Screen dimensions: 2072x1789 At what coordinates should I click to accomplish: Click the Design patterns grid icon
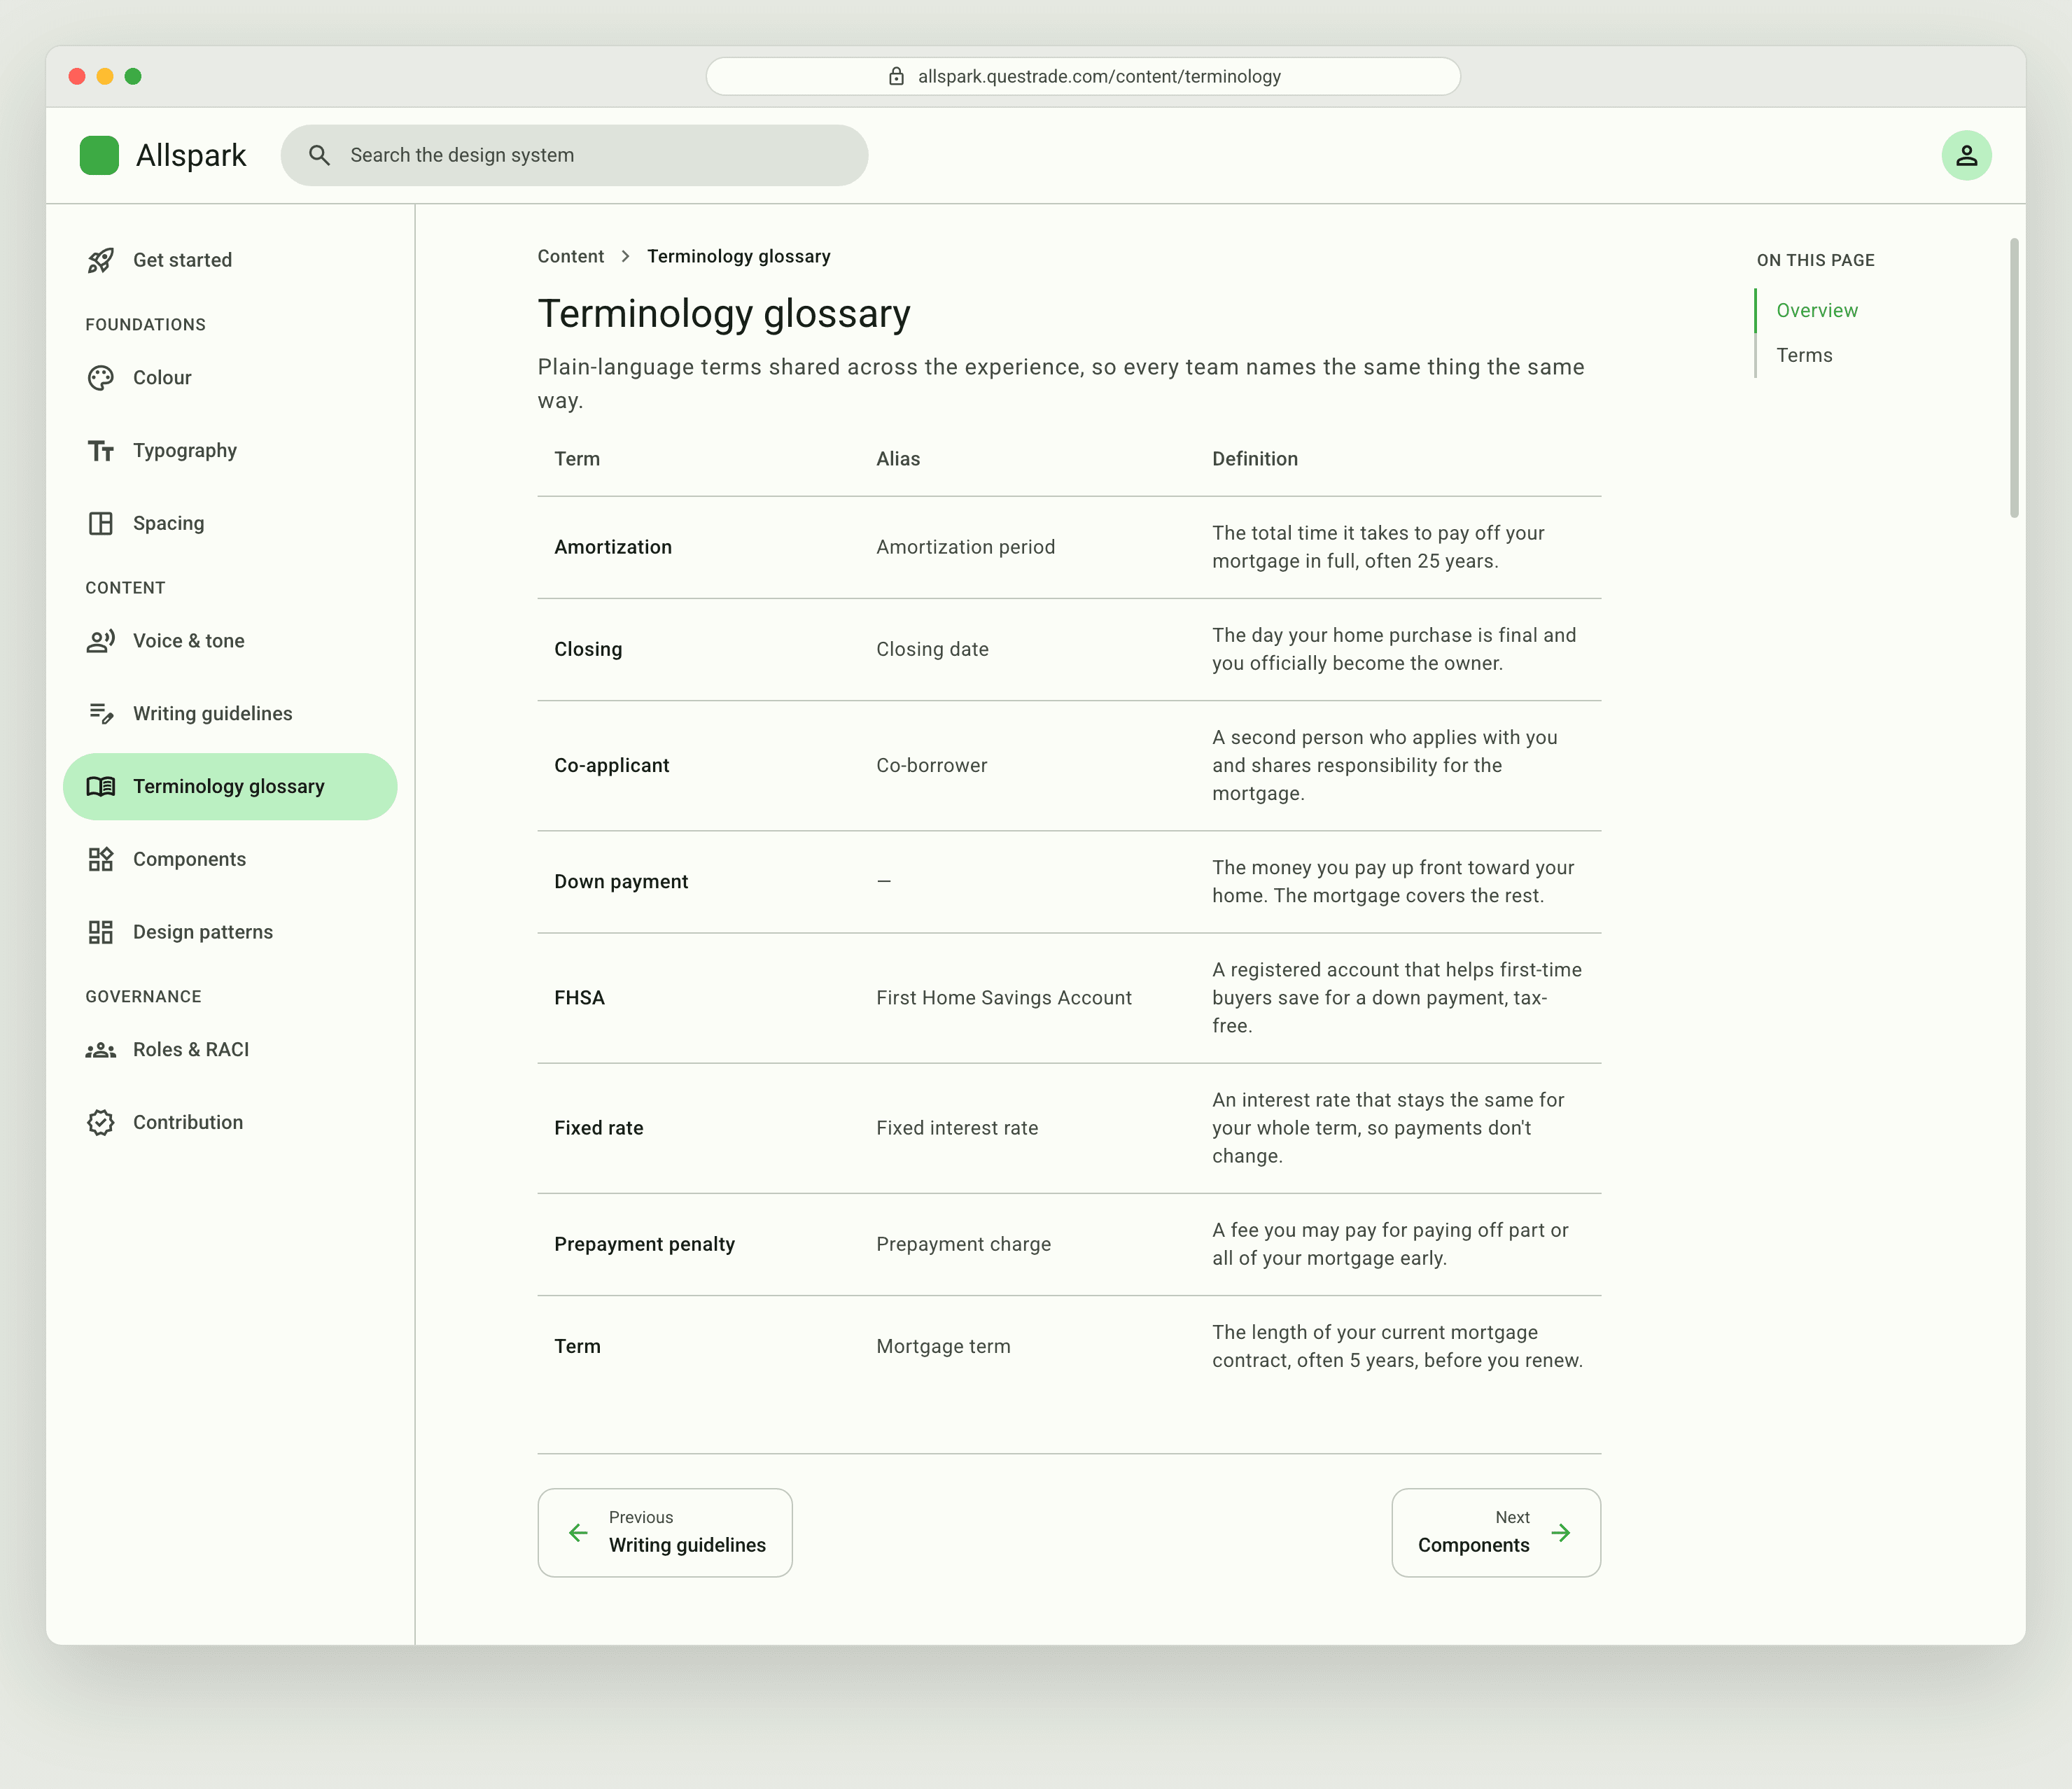point(101,932)
